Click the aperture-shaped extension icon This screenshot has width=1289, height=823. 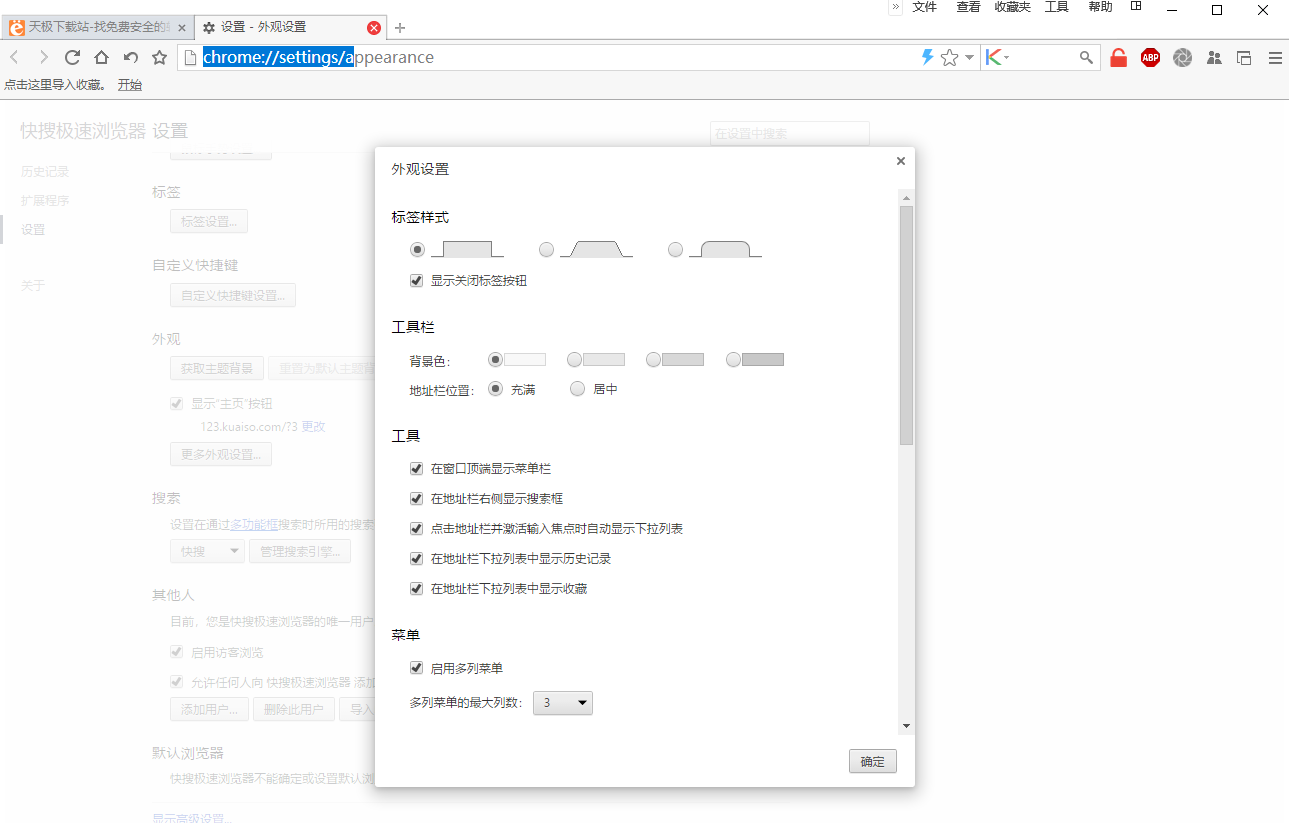tap(1182, 57)
